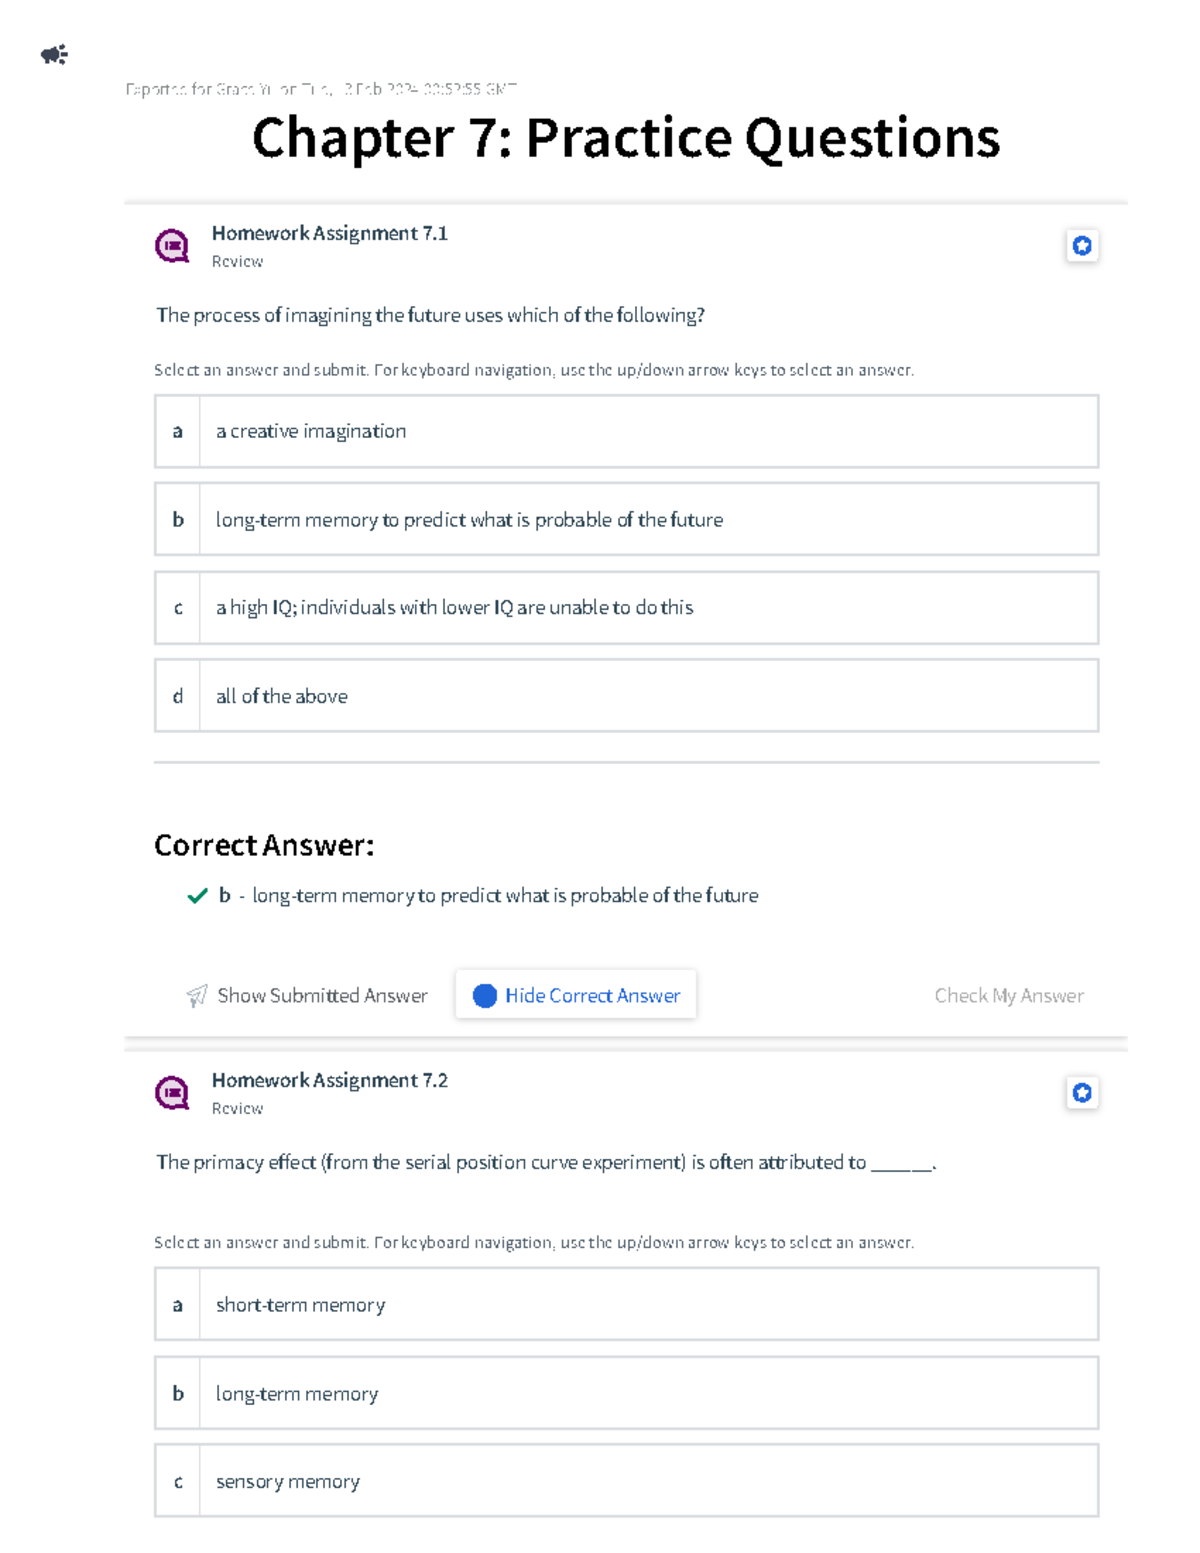This screenshot has width=1200, height=1553.
Task: Click the megaphone logo icon at top-left
Action: point(54,54)
